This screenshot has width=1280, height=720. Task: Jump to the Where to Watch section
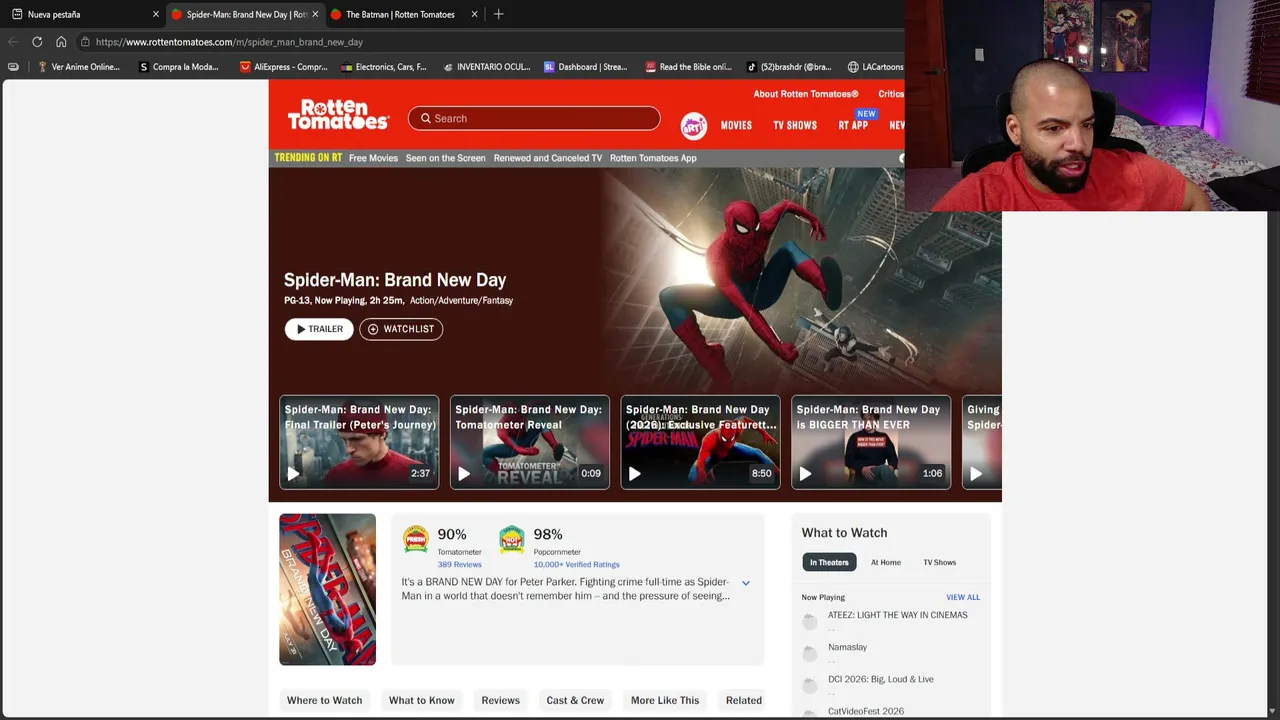coord(324,700)
